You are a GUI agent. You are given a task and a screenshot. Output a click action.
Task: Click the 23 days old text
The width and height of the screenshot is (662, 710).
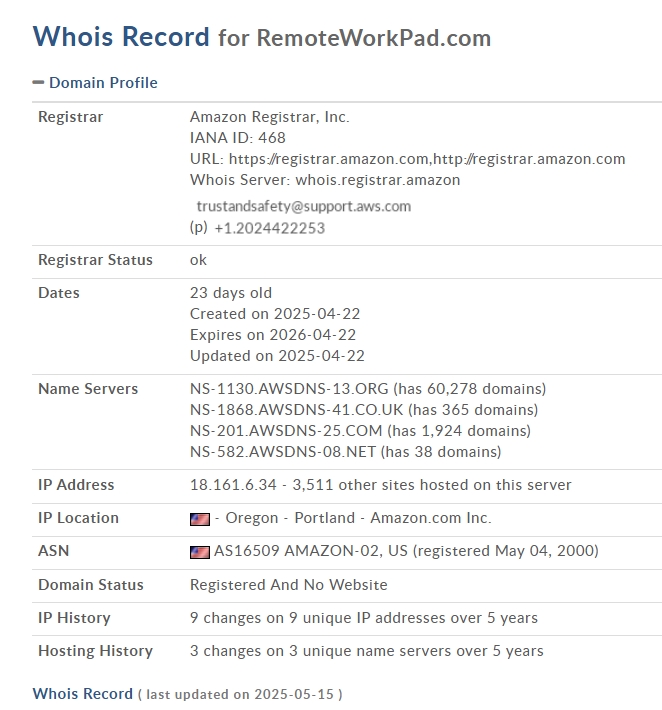click(231, 293)
